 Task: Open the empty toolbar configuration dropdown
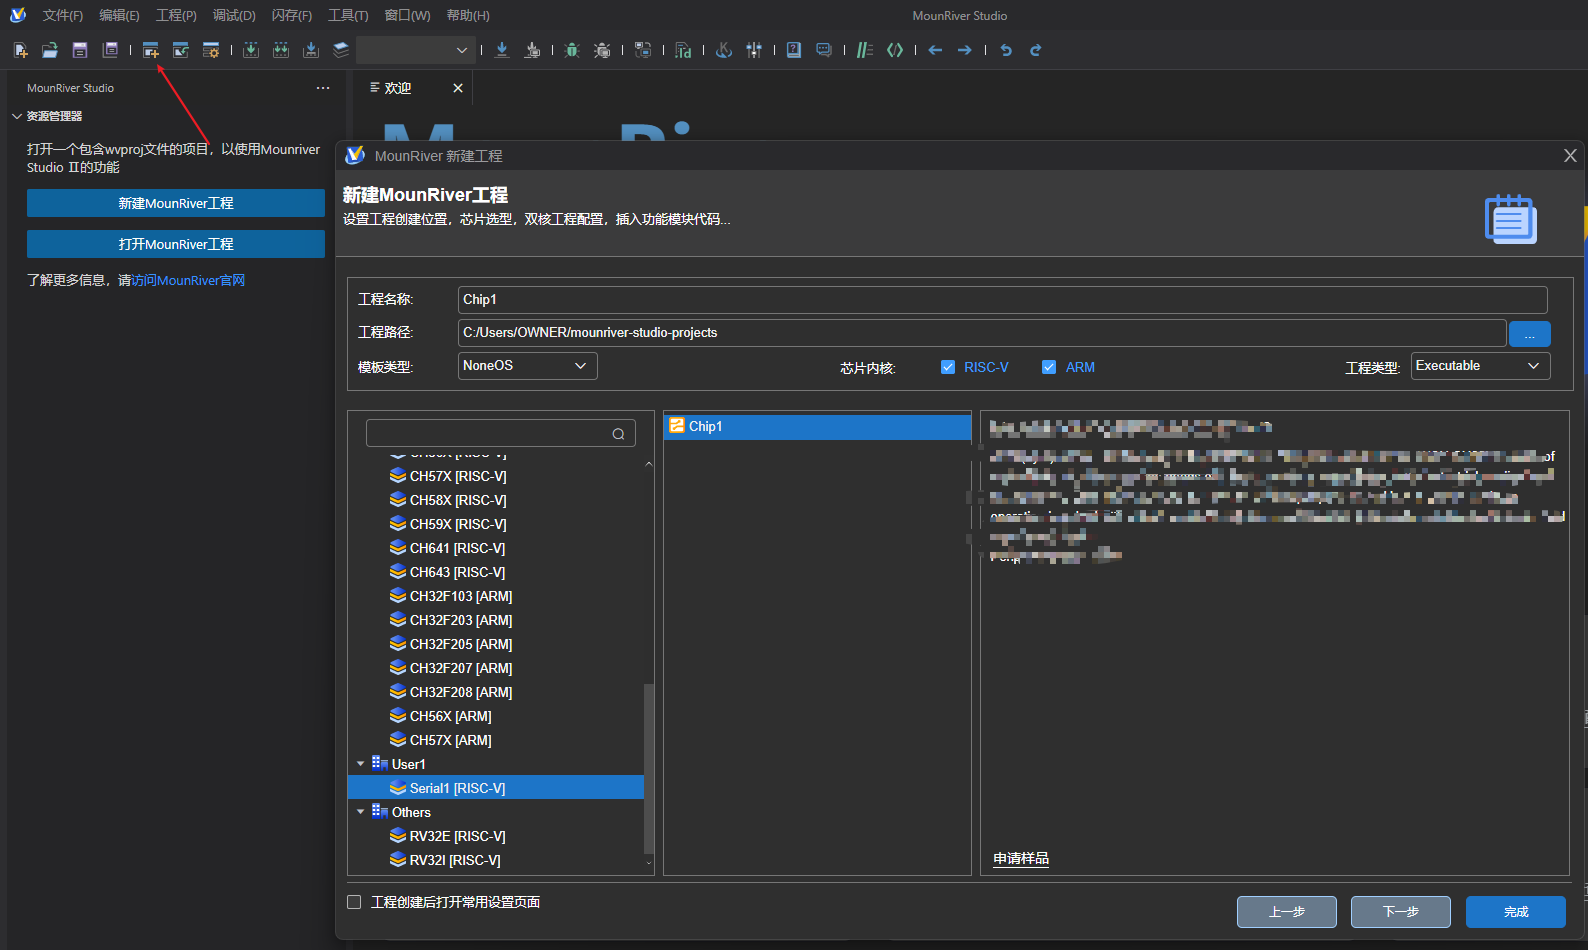tap(416, 50)
